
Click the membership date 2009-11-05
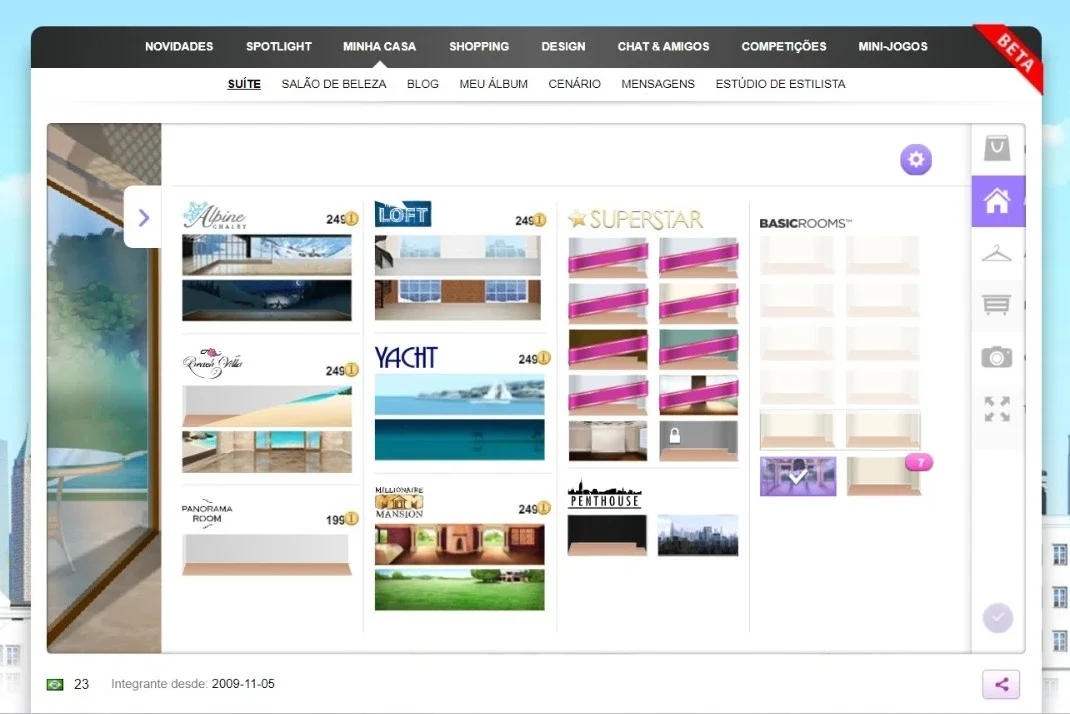tap(243, 684)
